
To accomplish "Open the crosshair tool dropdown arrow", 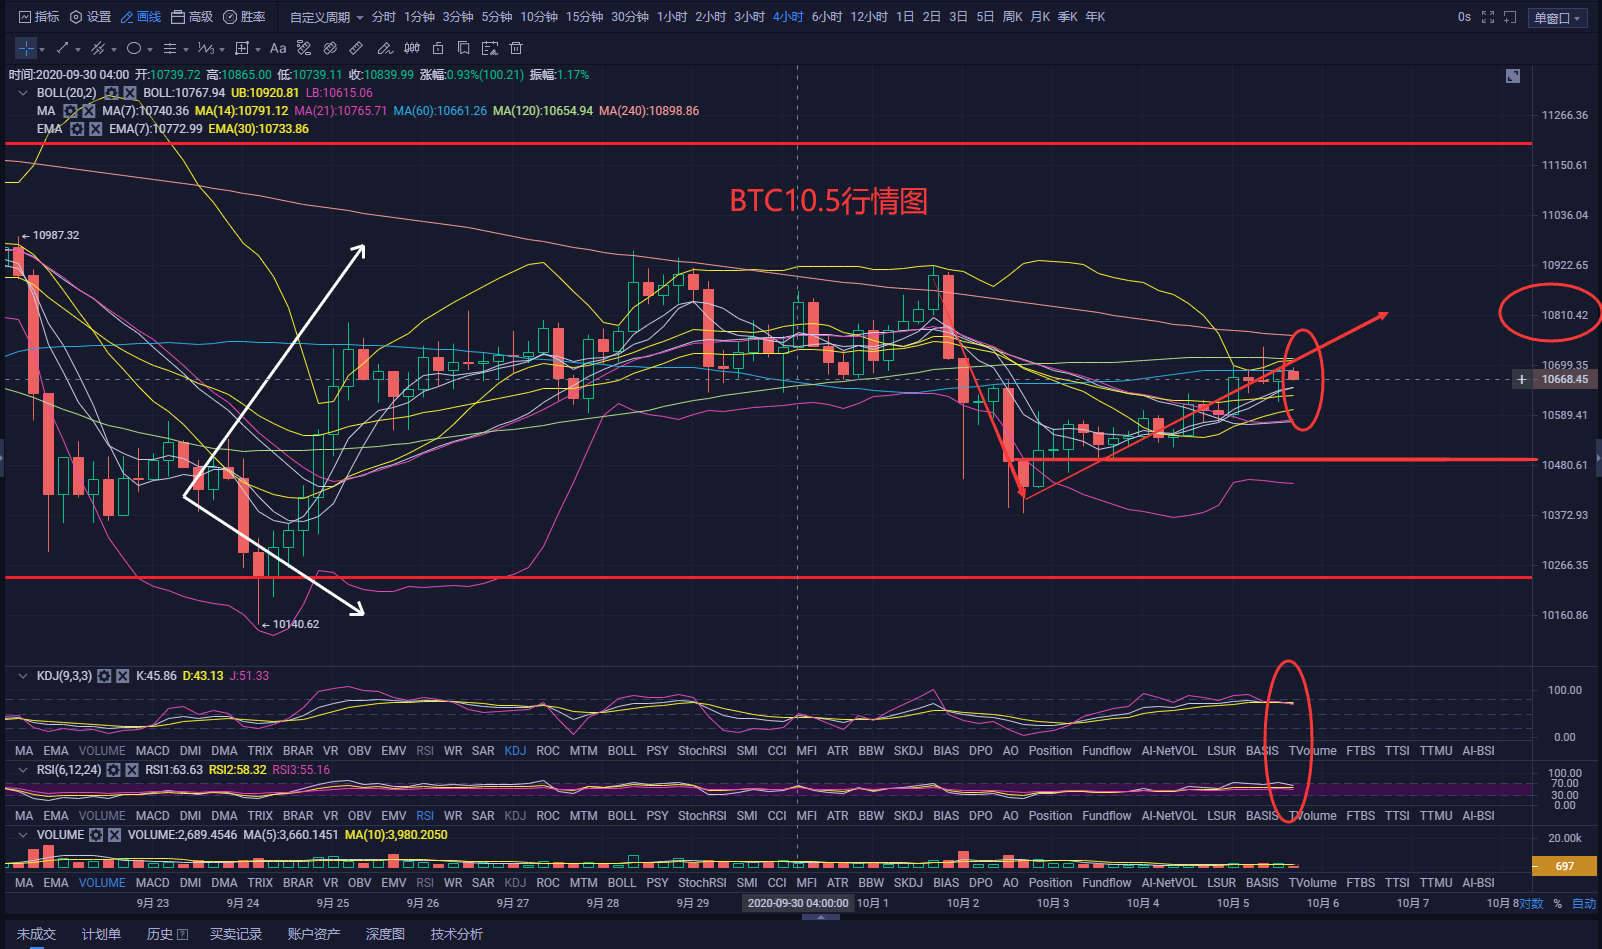I will pyautogui.click(x=42, y=49).
